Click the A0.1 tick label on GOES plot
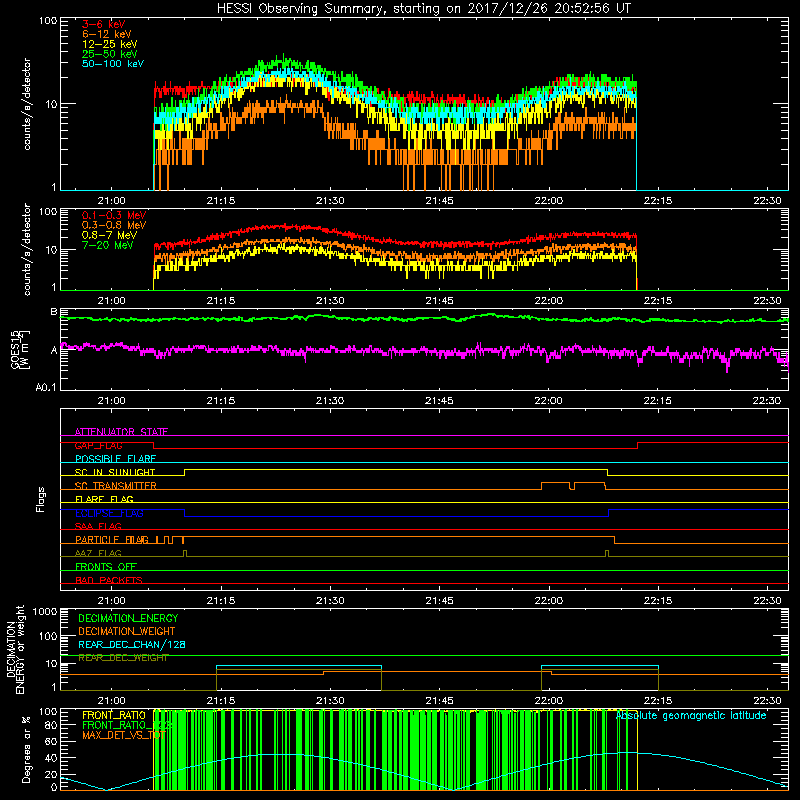800x800 pixels. pos(45,388)
